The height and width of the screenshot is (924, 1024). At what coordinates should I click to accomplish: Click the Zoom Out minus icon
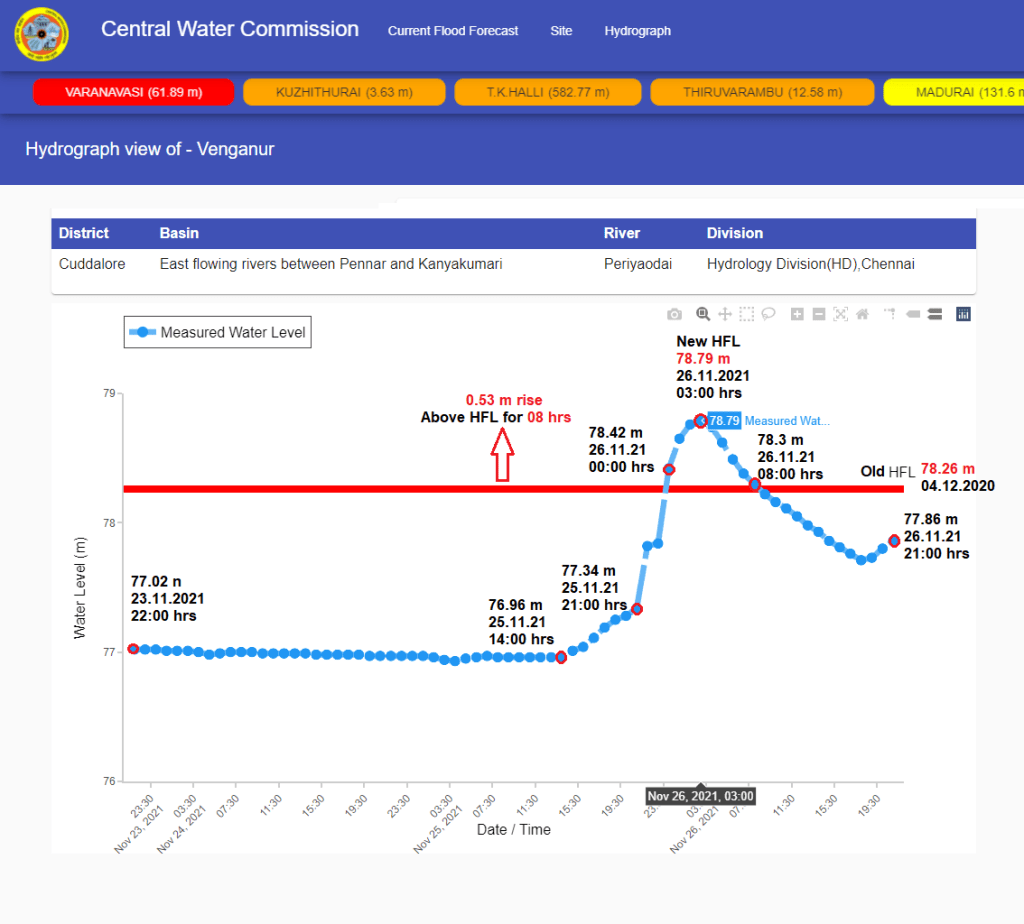pyautogui.click(x=819, y=314)
